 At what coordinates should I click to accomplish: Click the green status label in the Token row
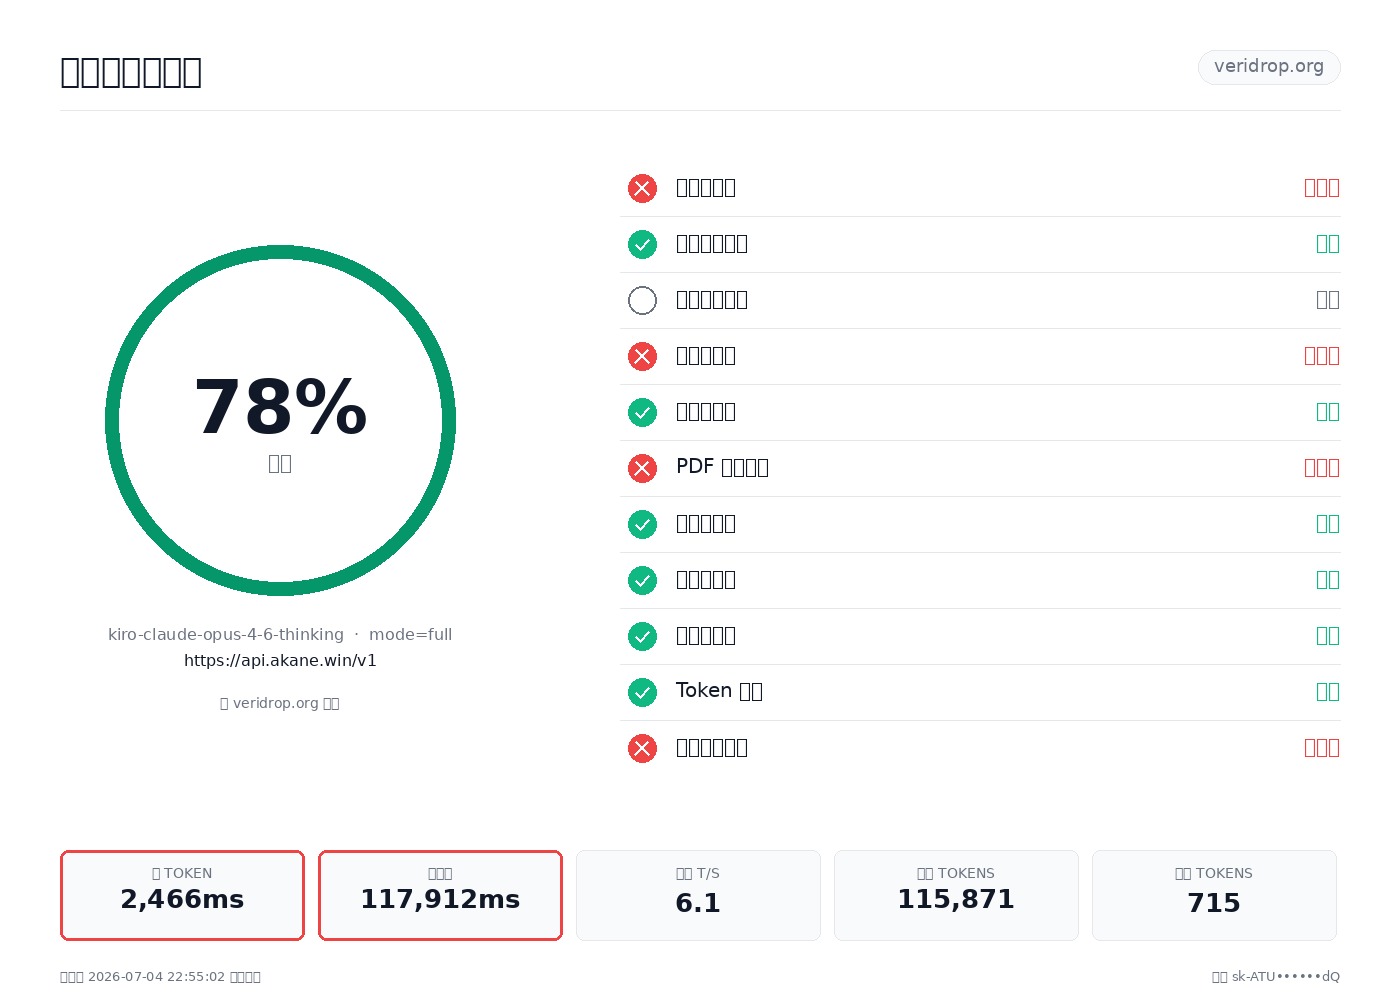coord(1327,692)
